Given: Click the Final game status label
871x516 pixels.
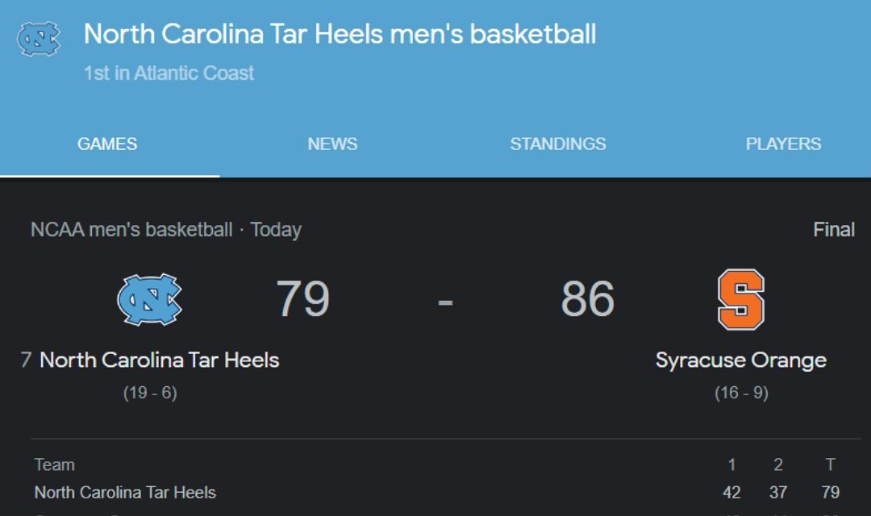Looking at the screenshot, I should (x=833, y=230).
